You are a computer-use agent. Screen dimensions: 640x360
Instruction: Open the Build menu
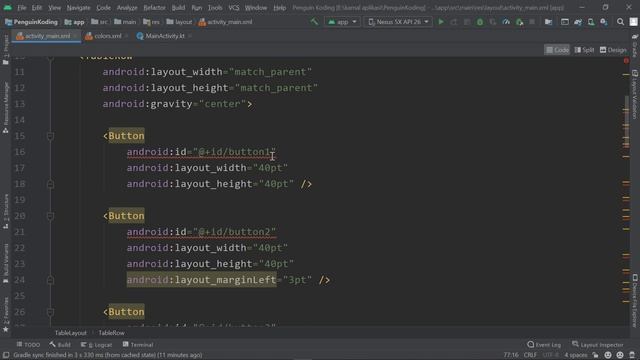(178, 8)
